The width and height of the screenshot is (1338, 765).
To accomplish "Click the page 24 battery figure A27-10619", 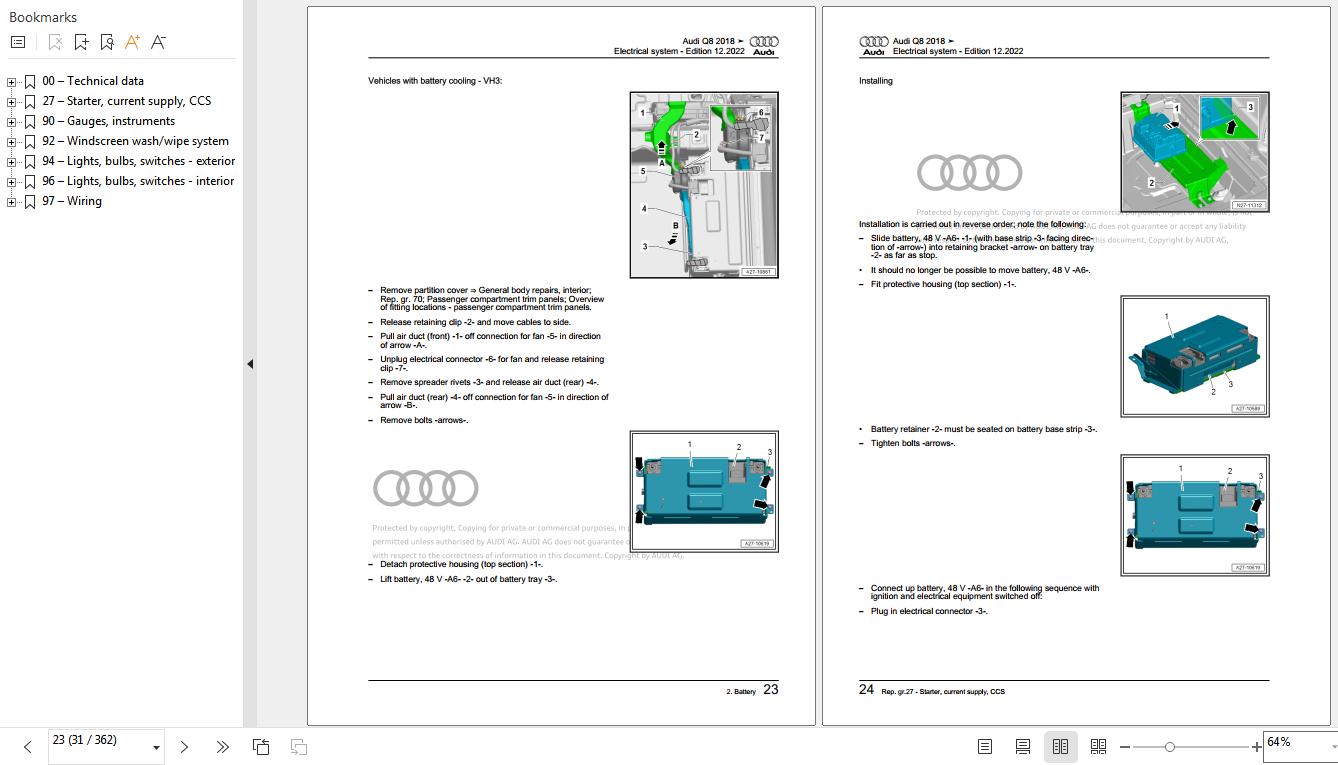I will (x=1194, y=515).
